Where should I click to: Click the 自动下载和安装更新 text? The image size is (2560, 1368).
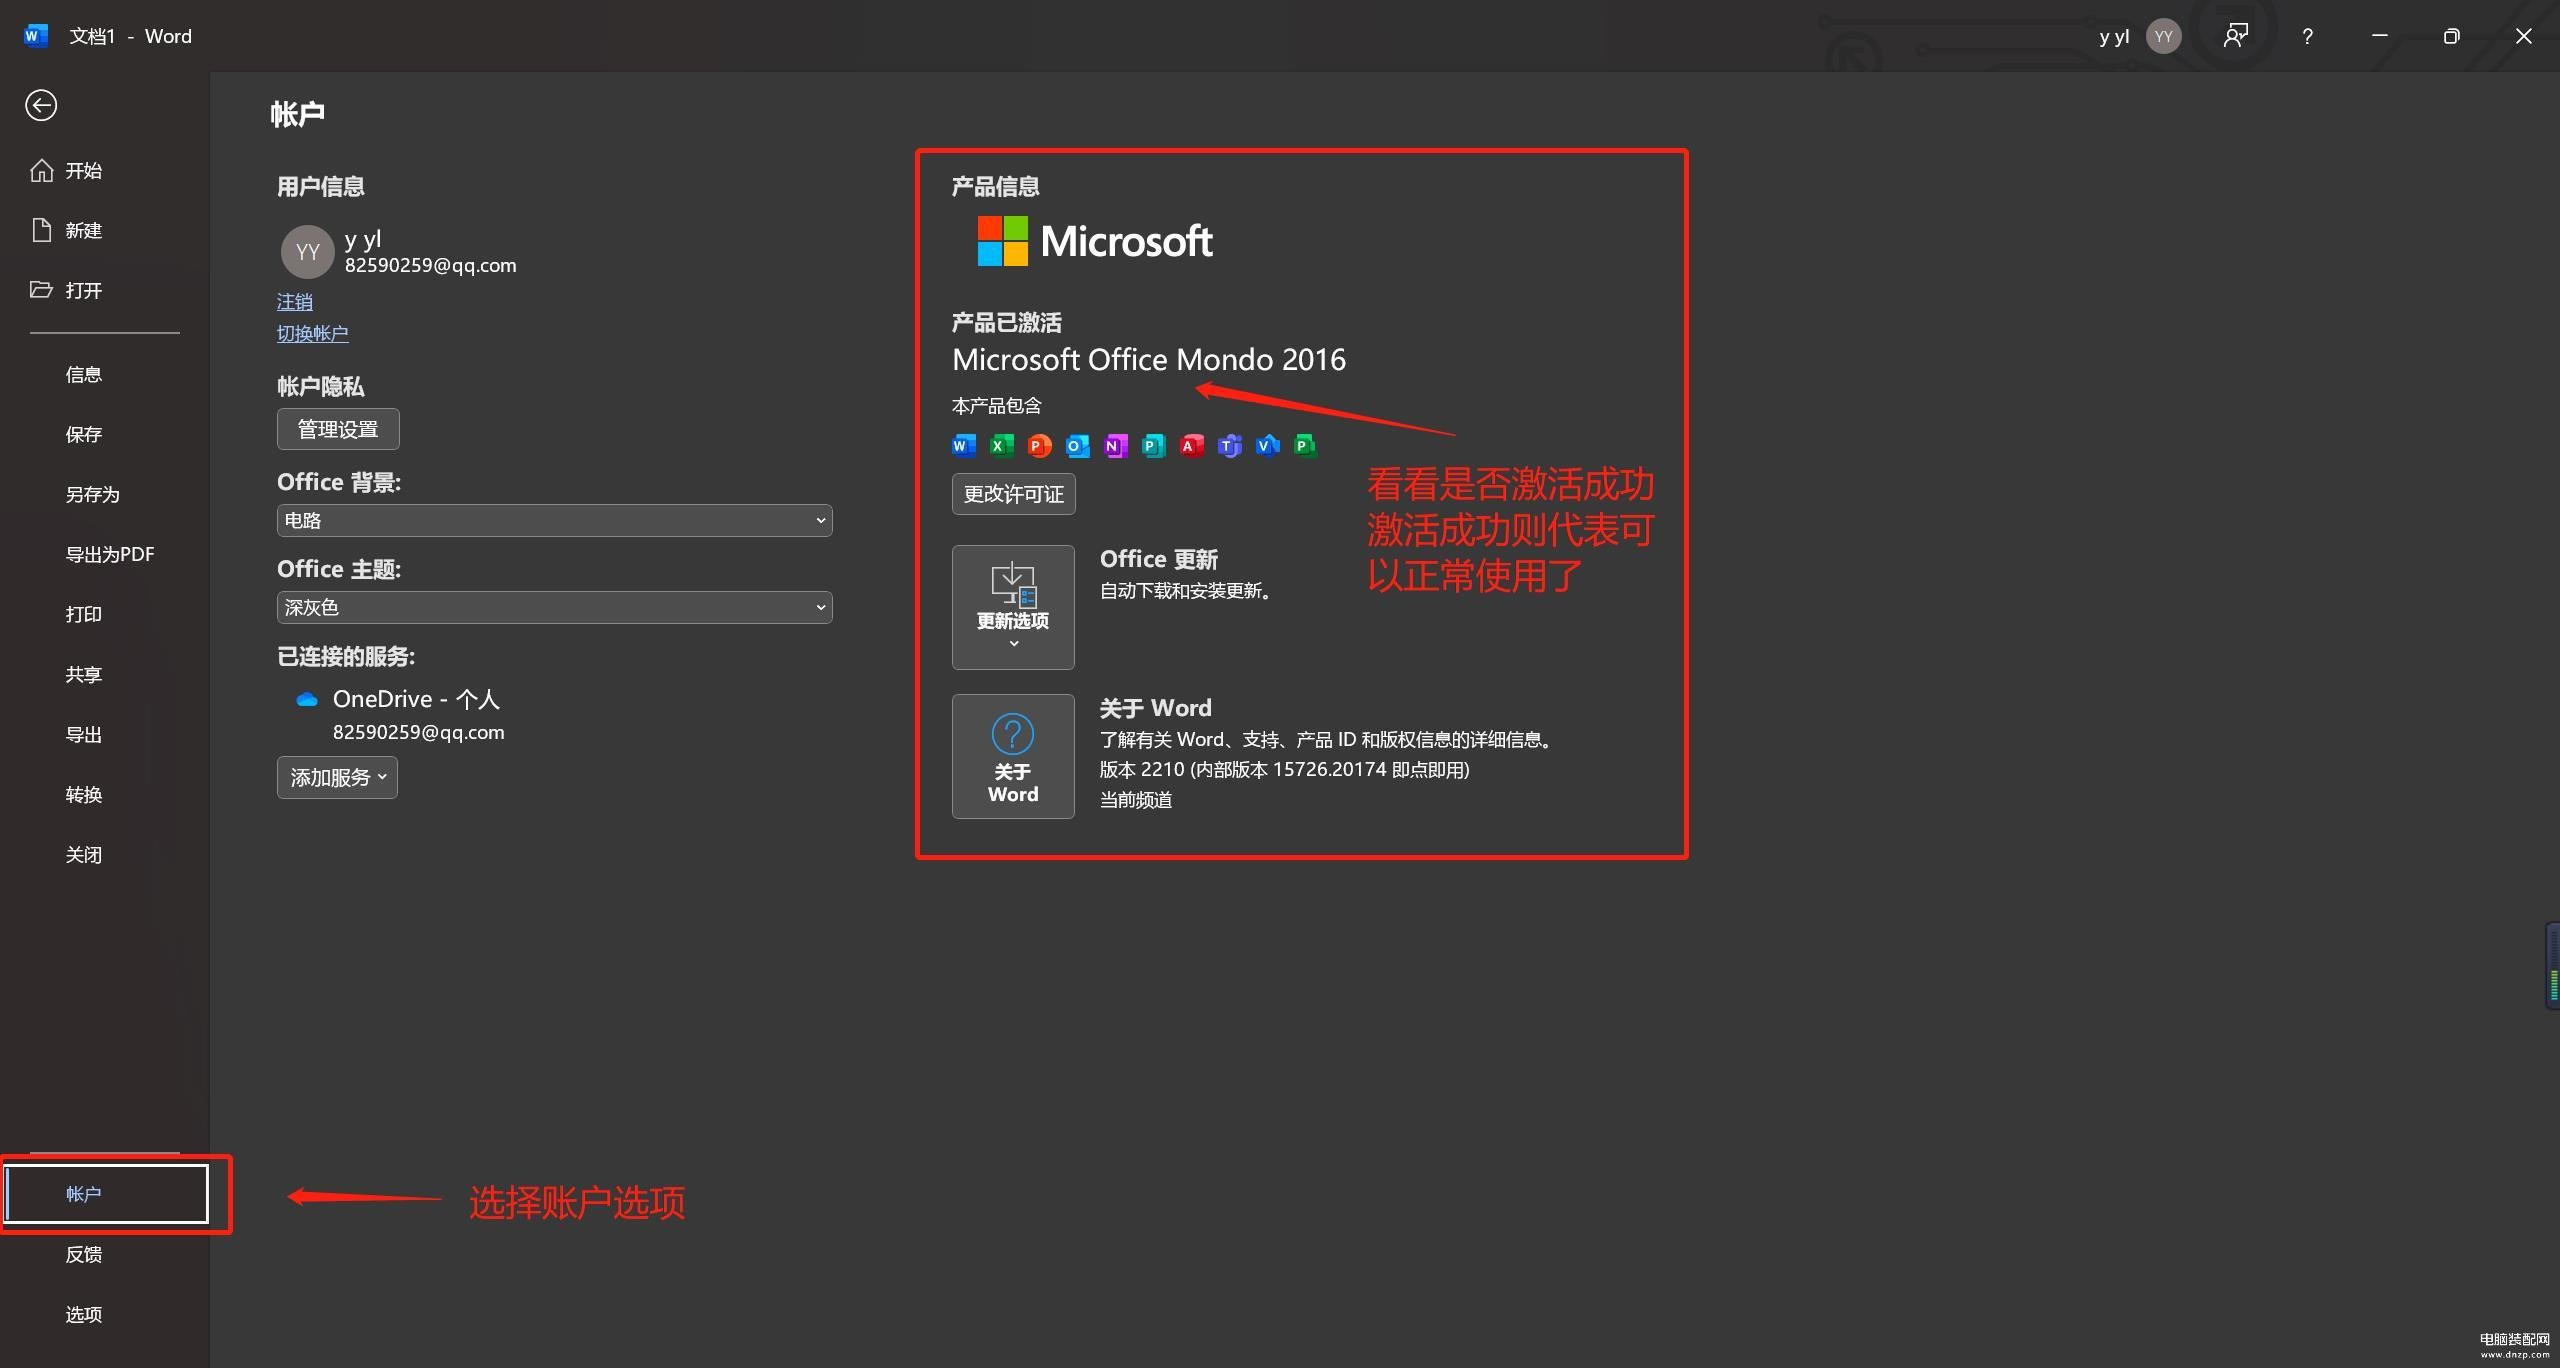coord(1186,590)
